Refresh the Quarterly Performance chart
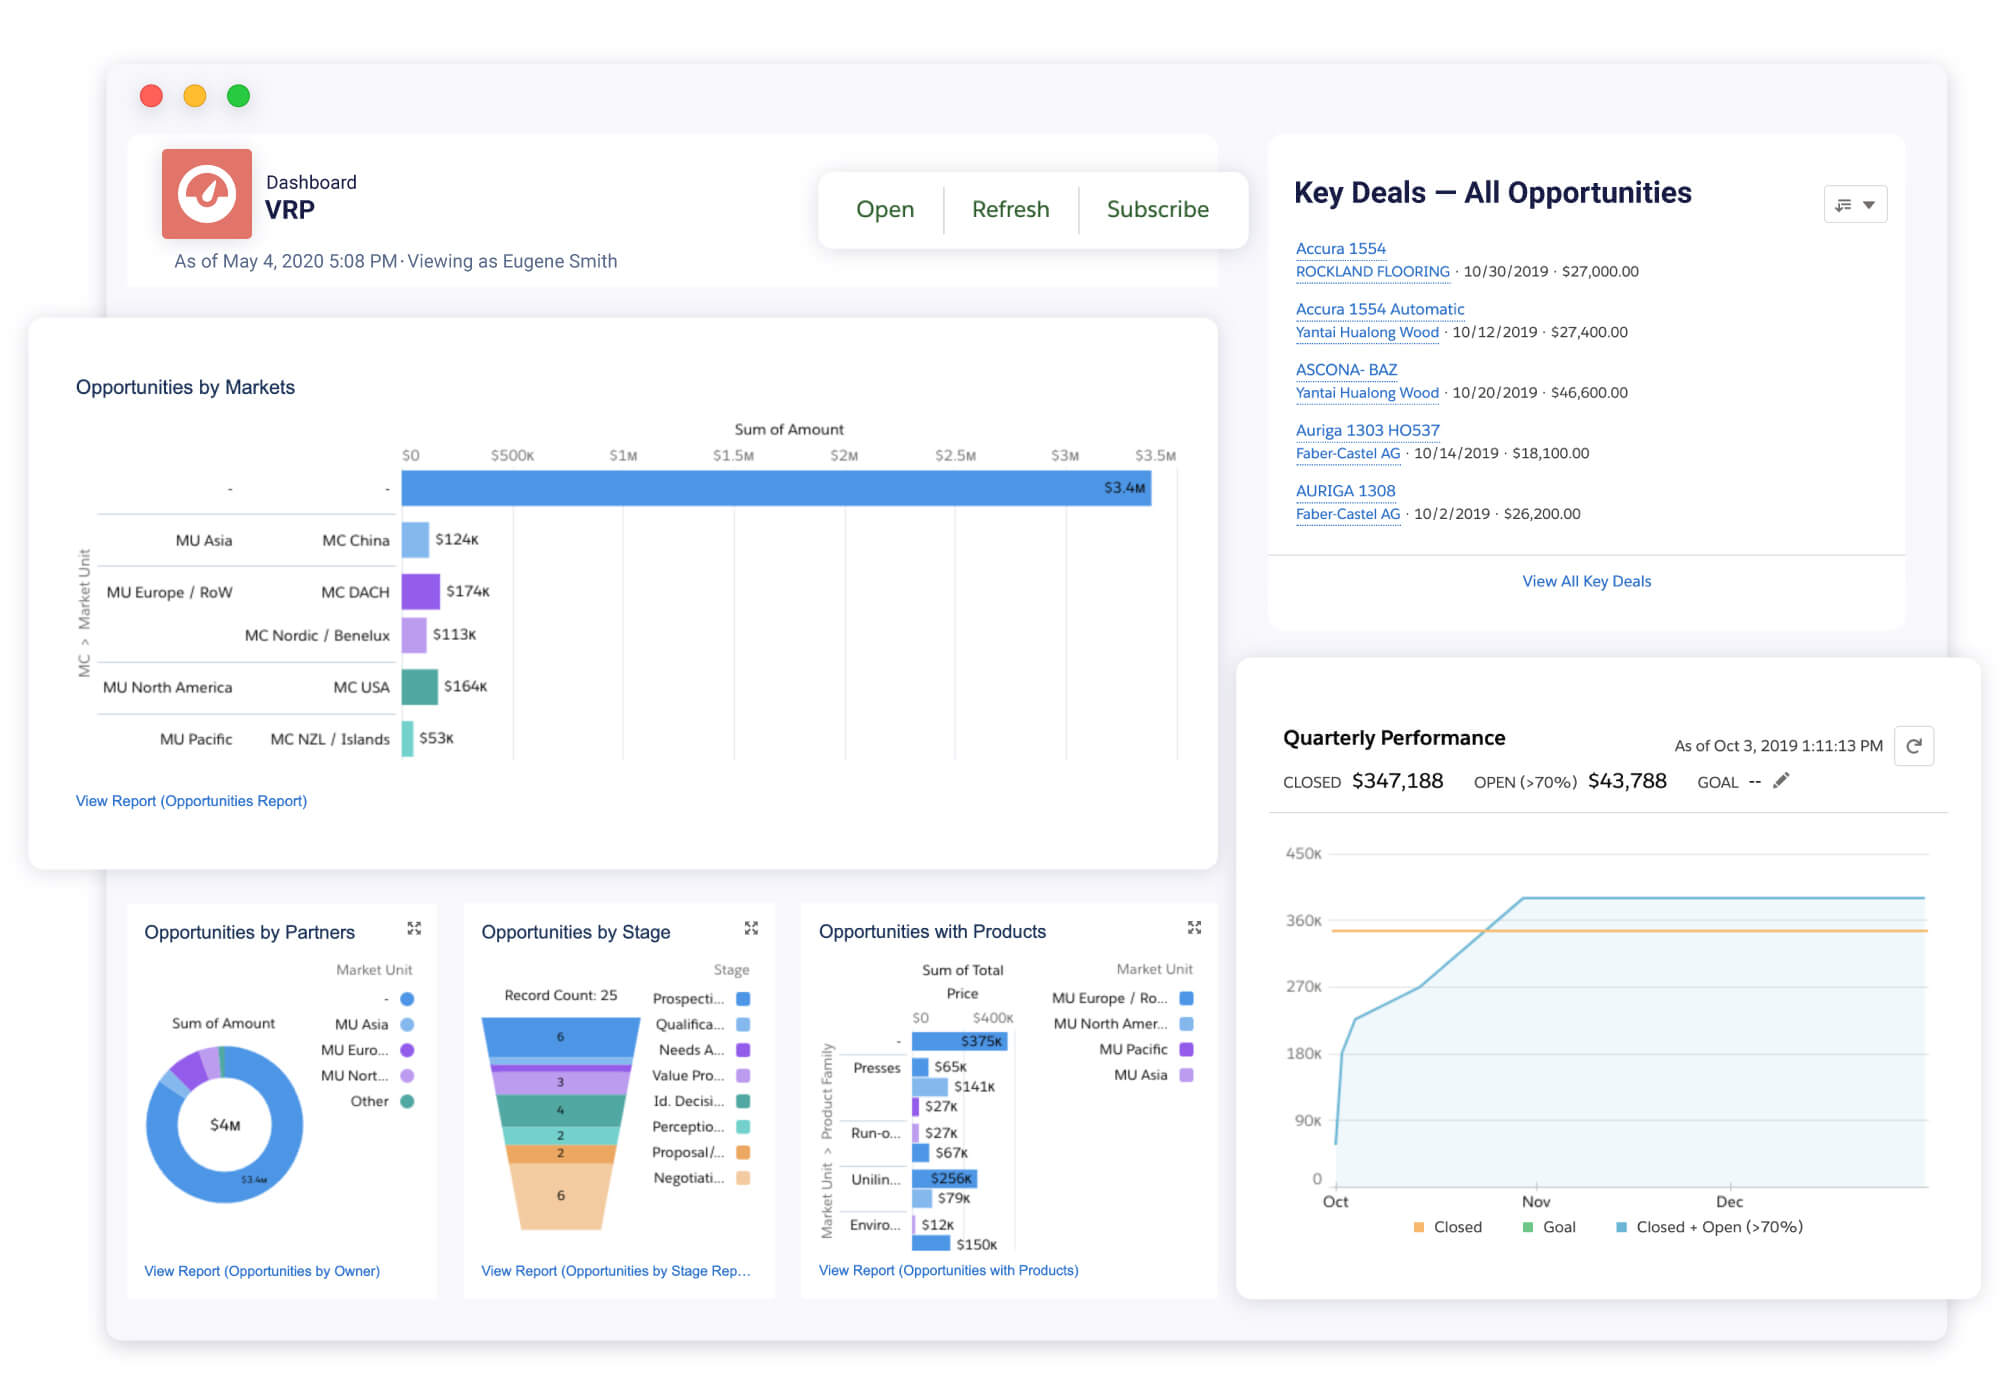The width and height of the screenshot is (2000, 1400). pyautogui.click(x=1913, y=746)
